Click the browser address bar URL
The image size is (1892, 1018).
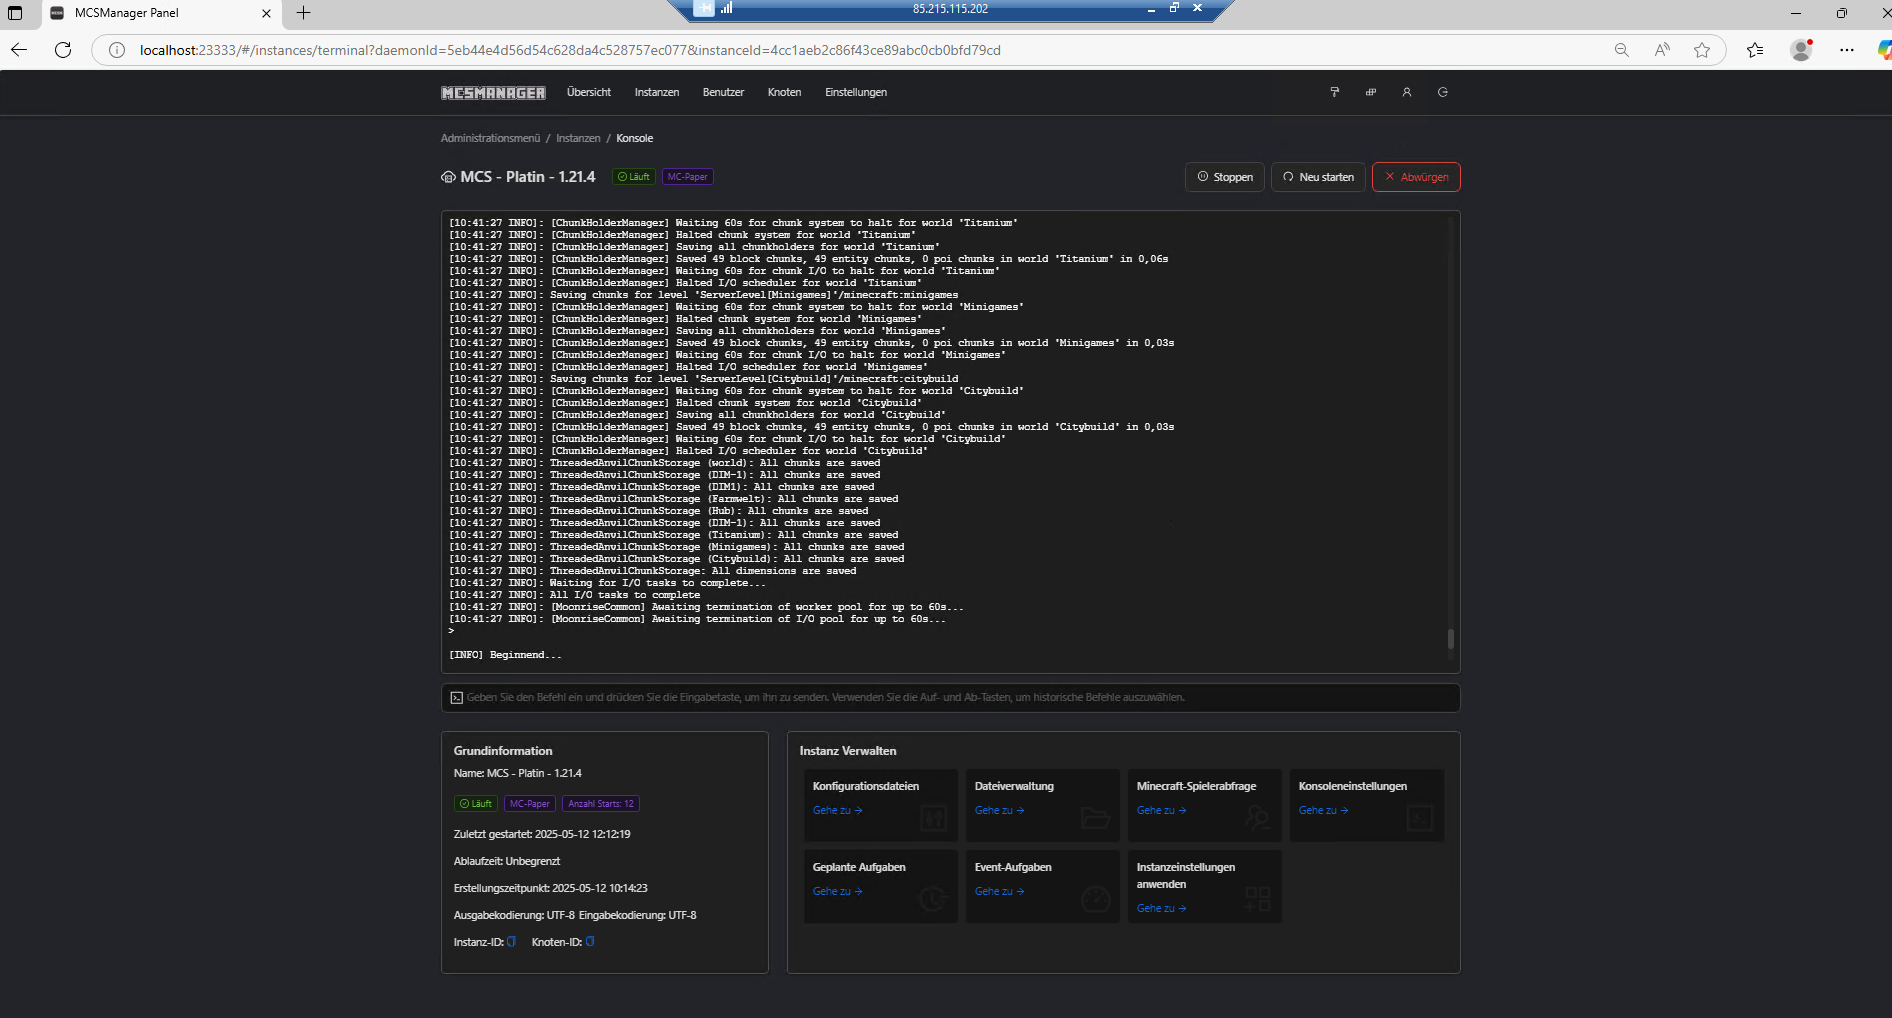pos(570,50)
